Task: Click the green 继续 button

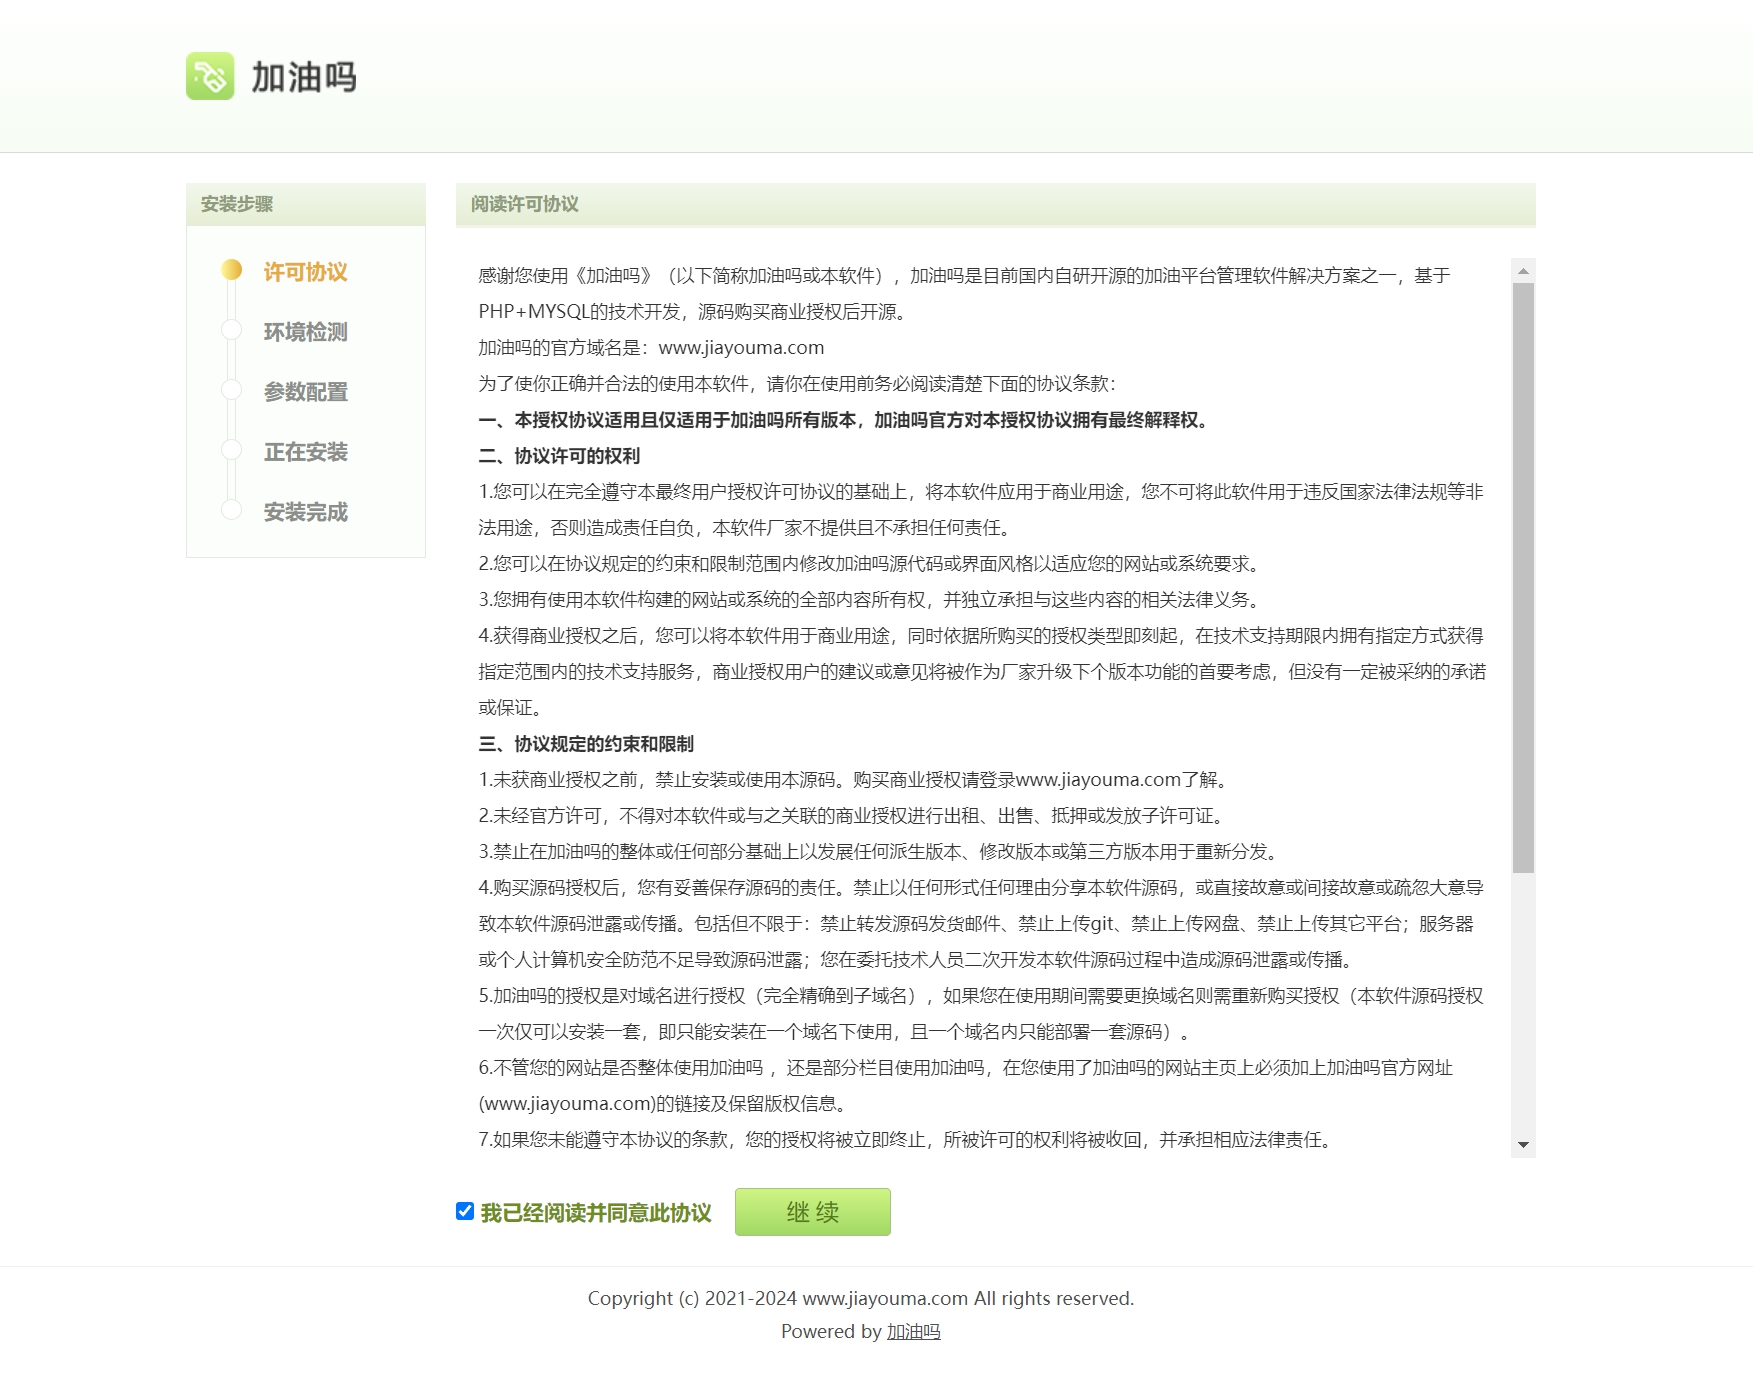Action: pyautogui.click(x=812, y=1212)
